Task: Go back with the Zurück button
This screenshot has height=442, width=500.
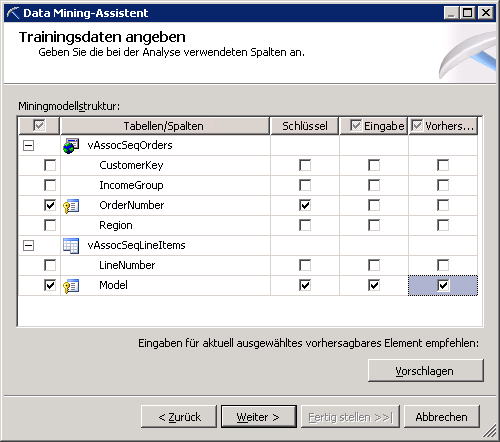Action: coord(179,417)
